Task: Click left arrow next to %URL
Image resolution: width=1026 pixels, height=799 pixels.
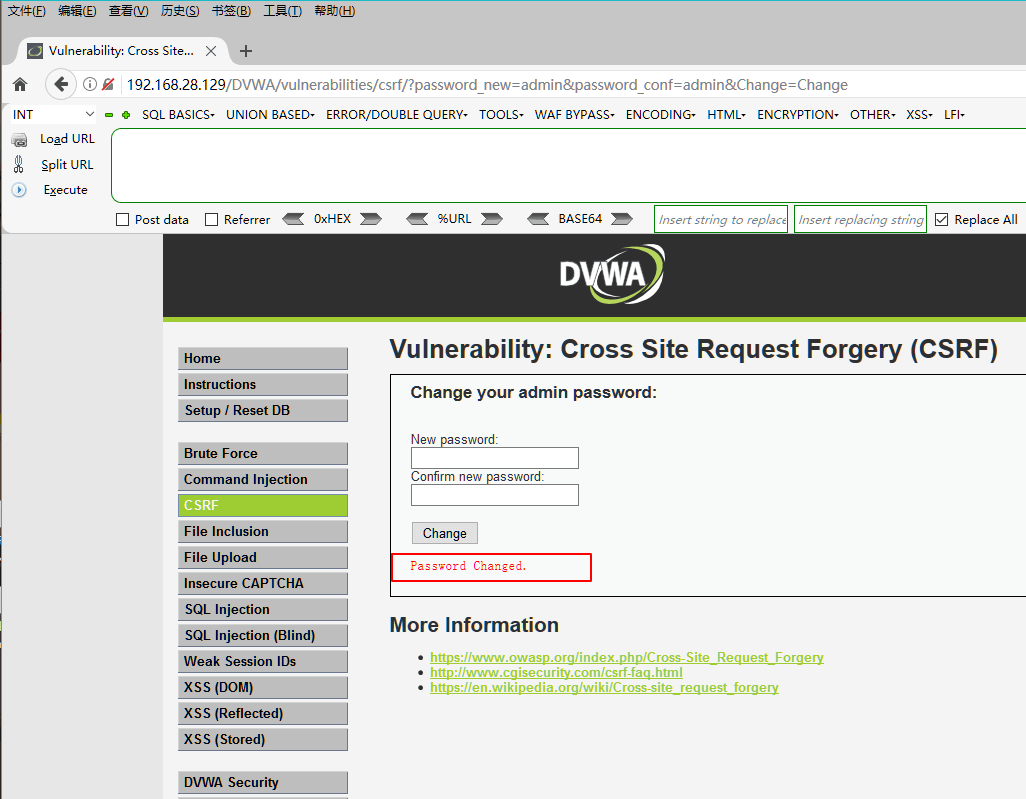Action: tap(417, 219)
